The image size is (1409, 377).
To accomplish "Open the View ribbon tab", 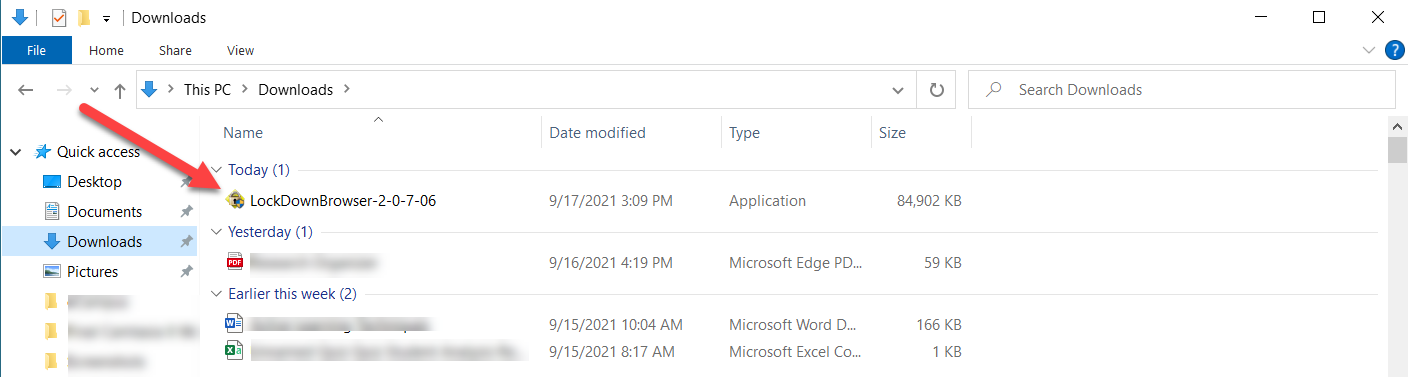I will click(240, 50).
